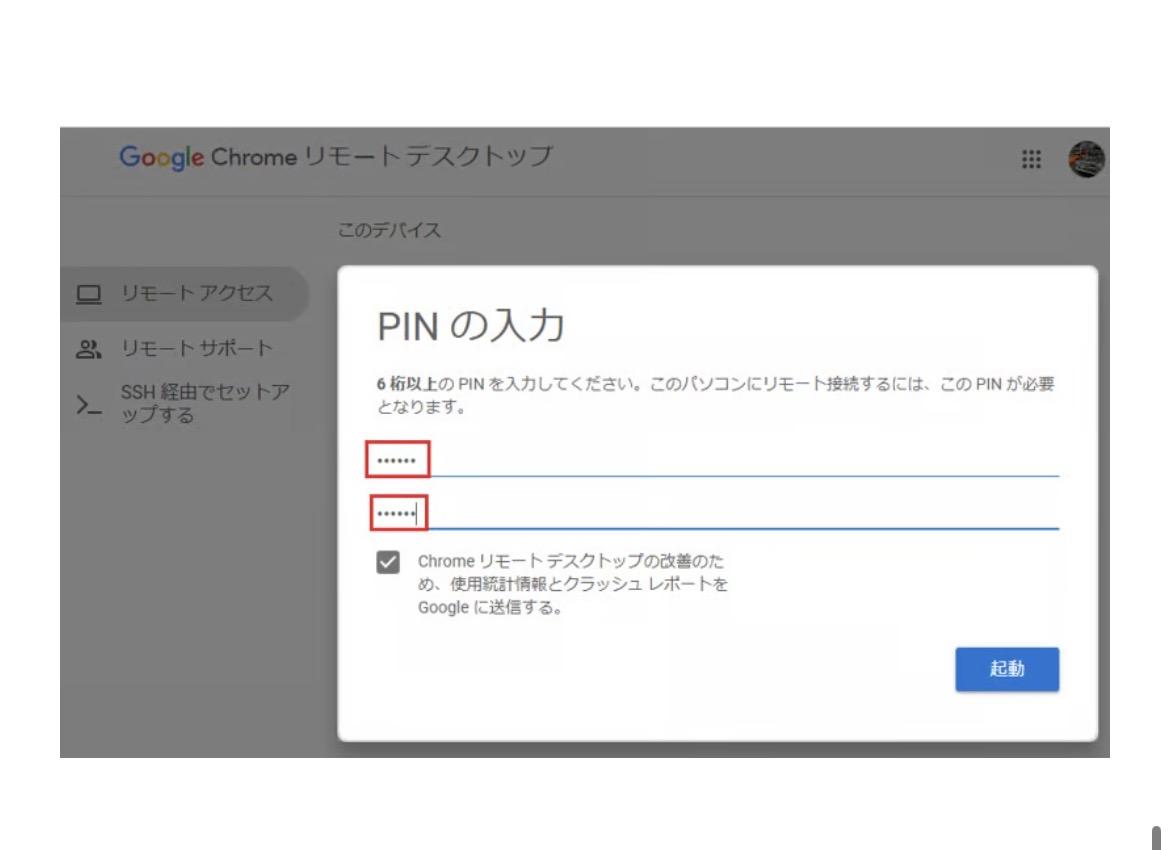Click the terminal icon for SSH setup
1169x850 pixels.
point(89,405)
